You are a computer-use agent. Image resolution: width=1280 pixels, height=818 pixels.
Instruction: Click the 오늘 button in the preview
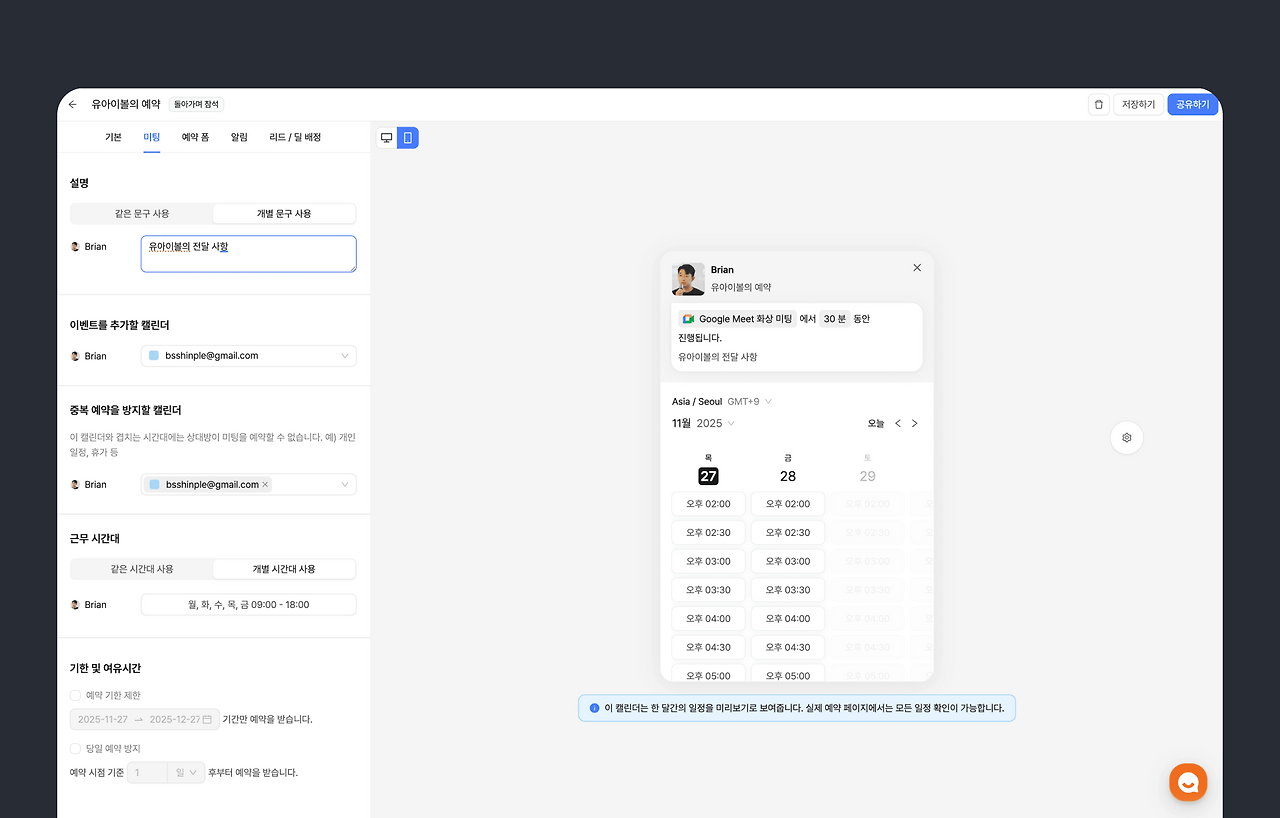[876, 423]
